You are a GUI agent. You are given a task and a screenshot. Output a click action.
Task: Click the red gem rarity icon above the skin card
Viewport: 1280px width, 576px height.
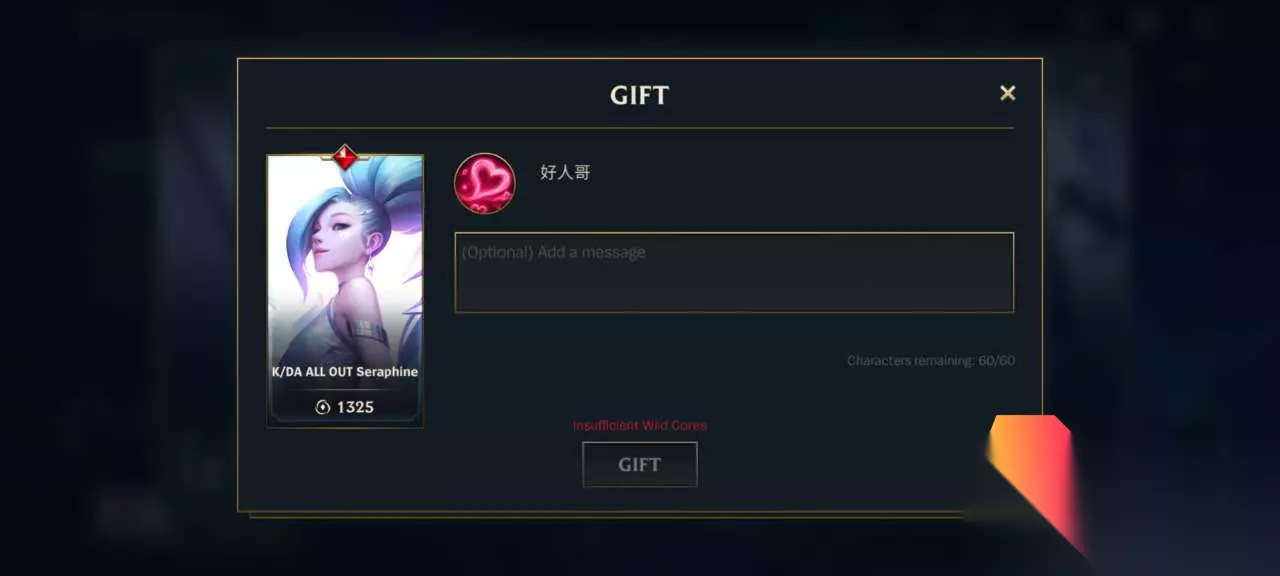pyautogui.click(x=345, y=157)
